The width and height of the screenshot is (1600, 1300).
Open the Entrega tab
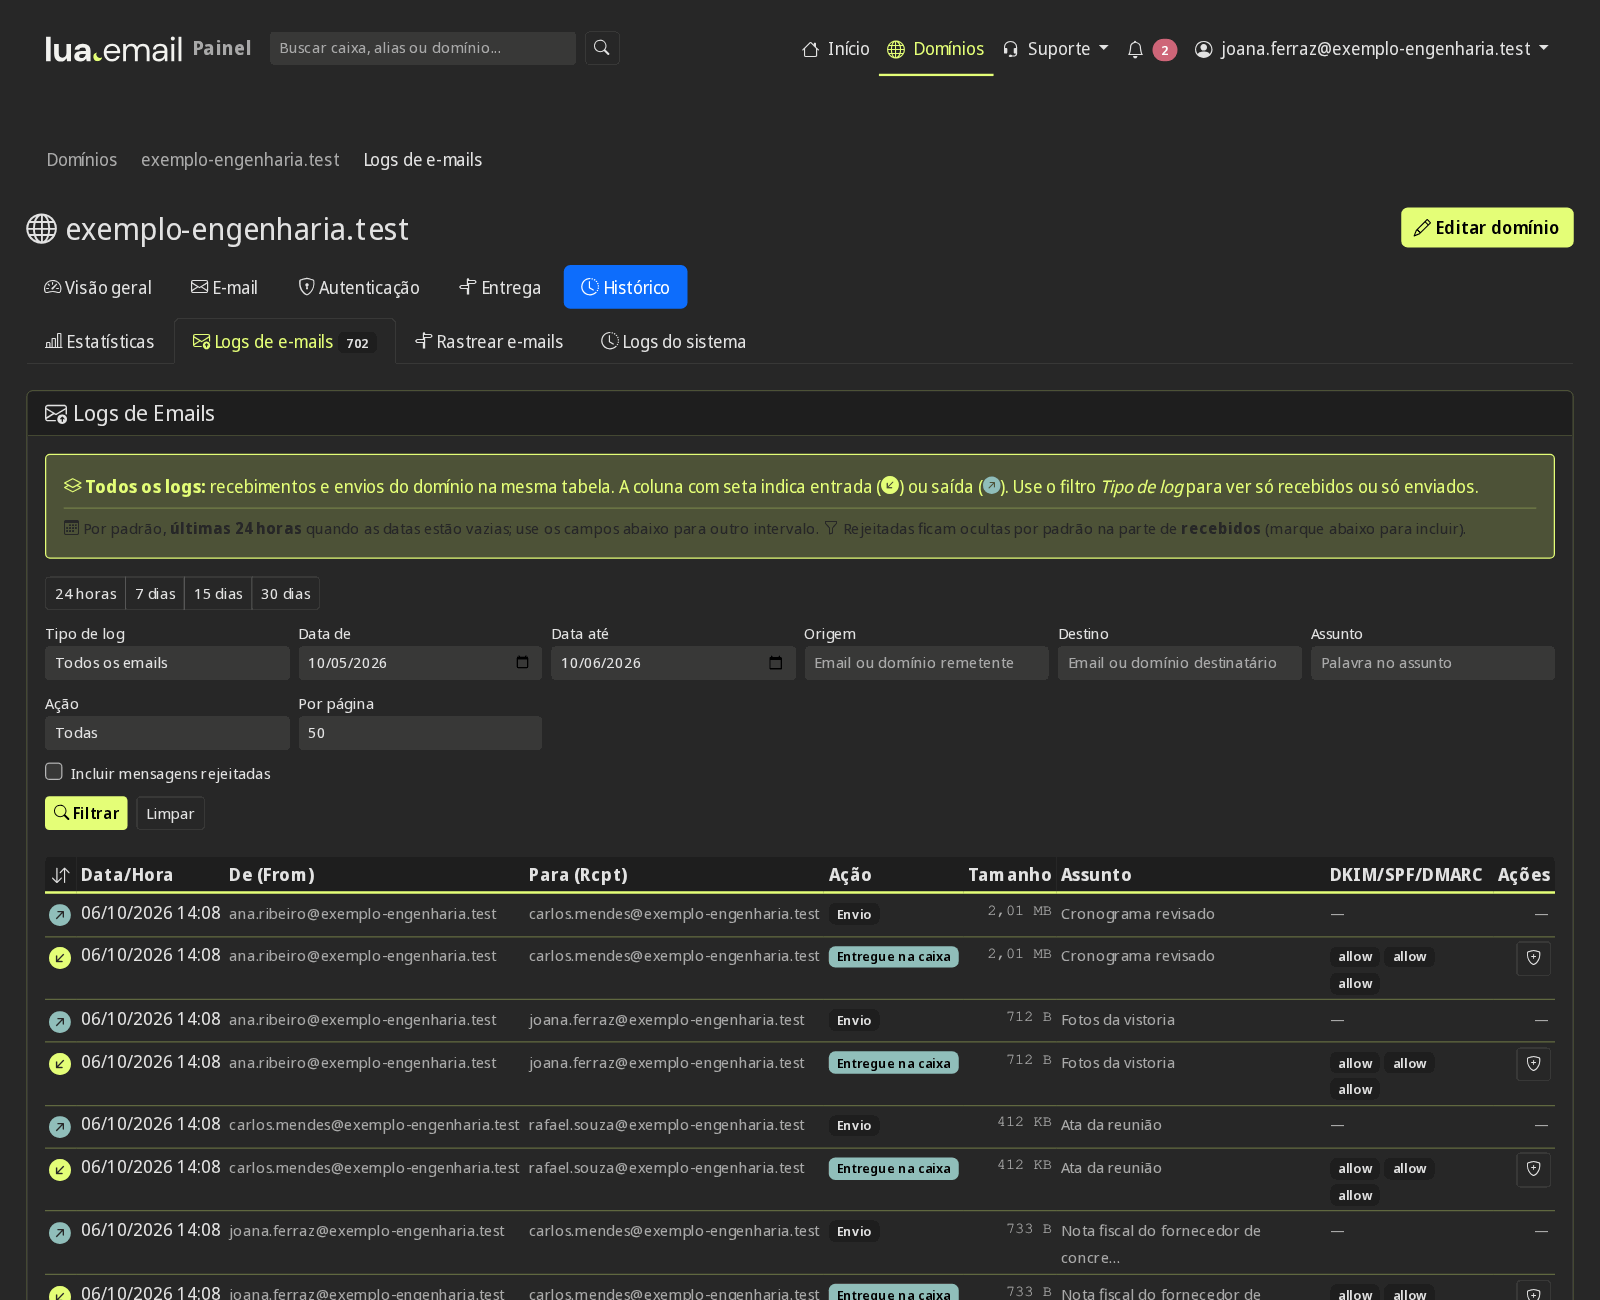click(500, 288)
